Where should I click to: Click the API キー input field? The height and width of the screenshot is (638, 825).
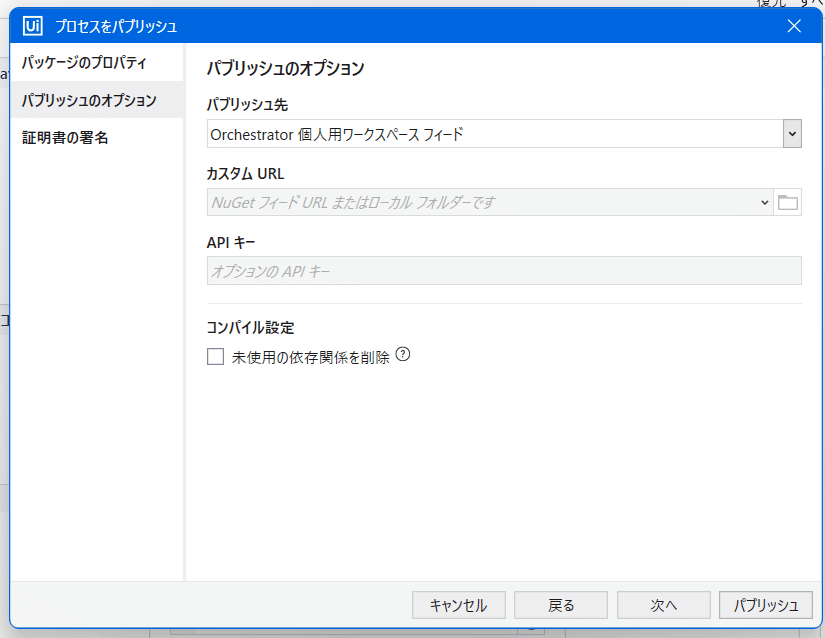pos(504,271)
